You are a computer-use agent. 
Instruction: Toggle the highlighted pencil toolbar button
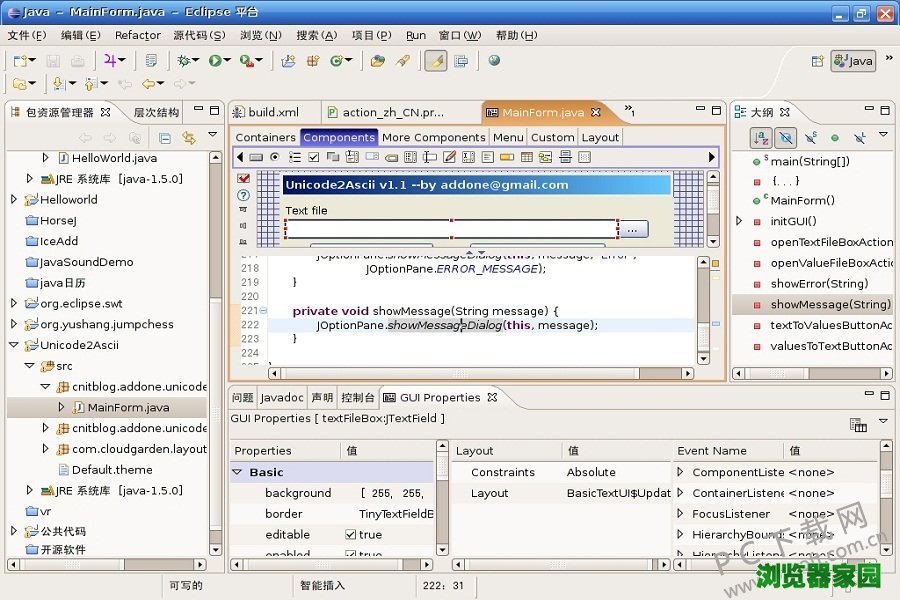(435, 61)
